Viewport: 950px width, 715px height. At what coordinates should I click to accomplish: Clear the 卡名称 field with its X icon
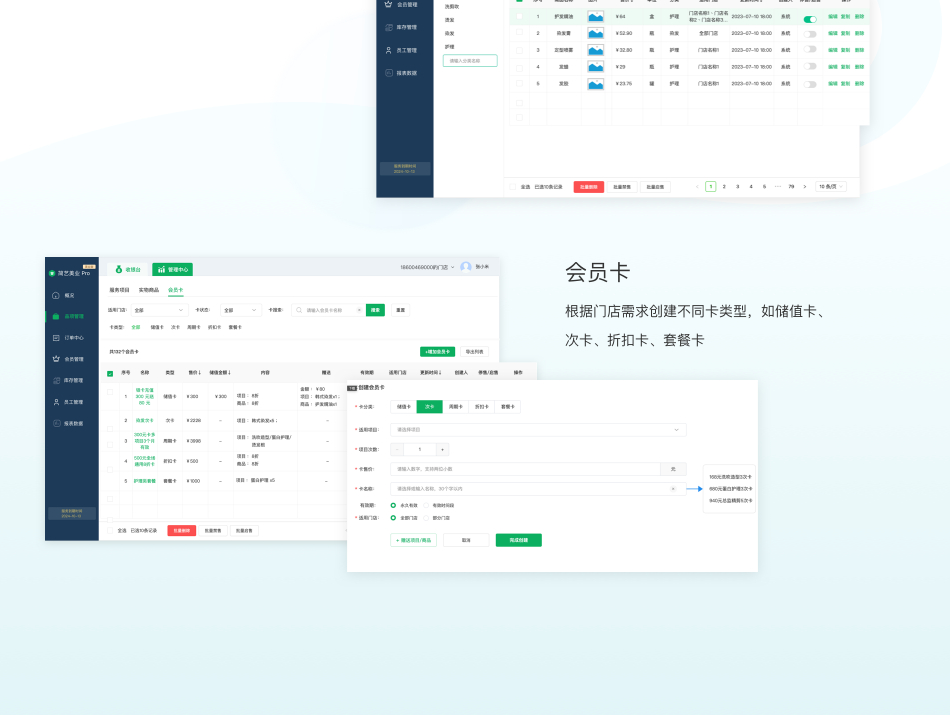click(x=673, y=489)
